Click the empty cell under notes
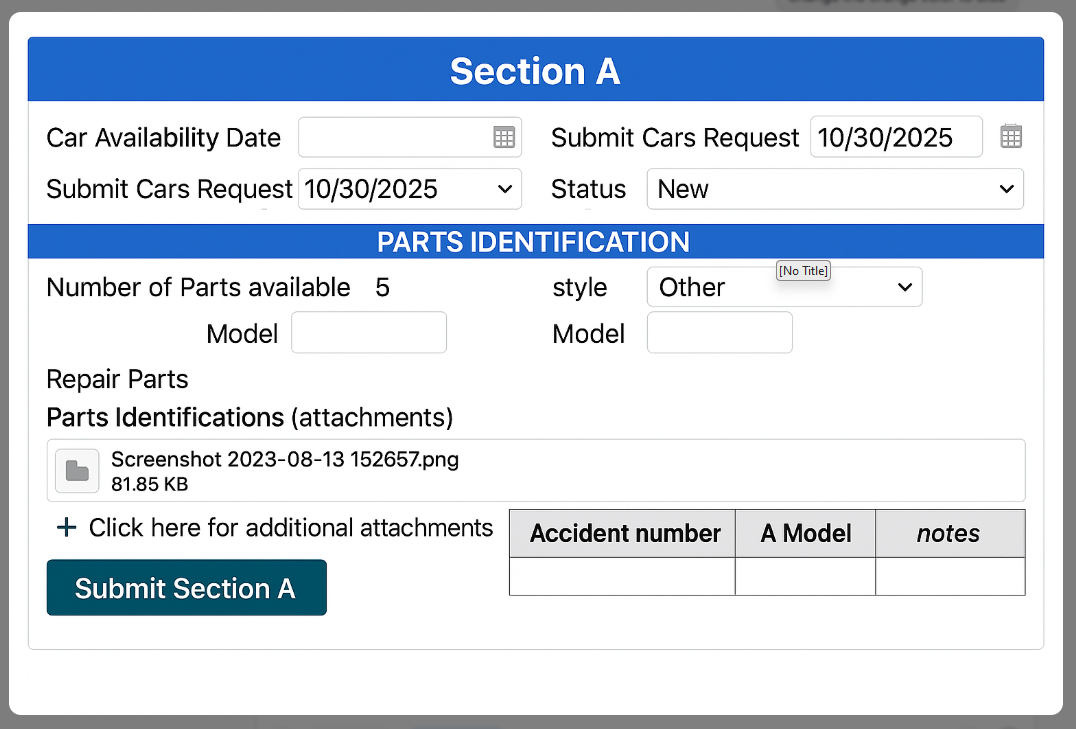 pyautogui.click(x=949, y=577)
